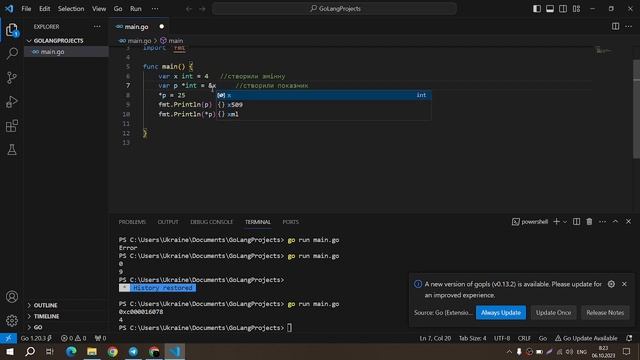Switch to the PORTS panel tab
This screenshot has width=640, height=360.
[x=291, y=222]
